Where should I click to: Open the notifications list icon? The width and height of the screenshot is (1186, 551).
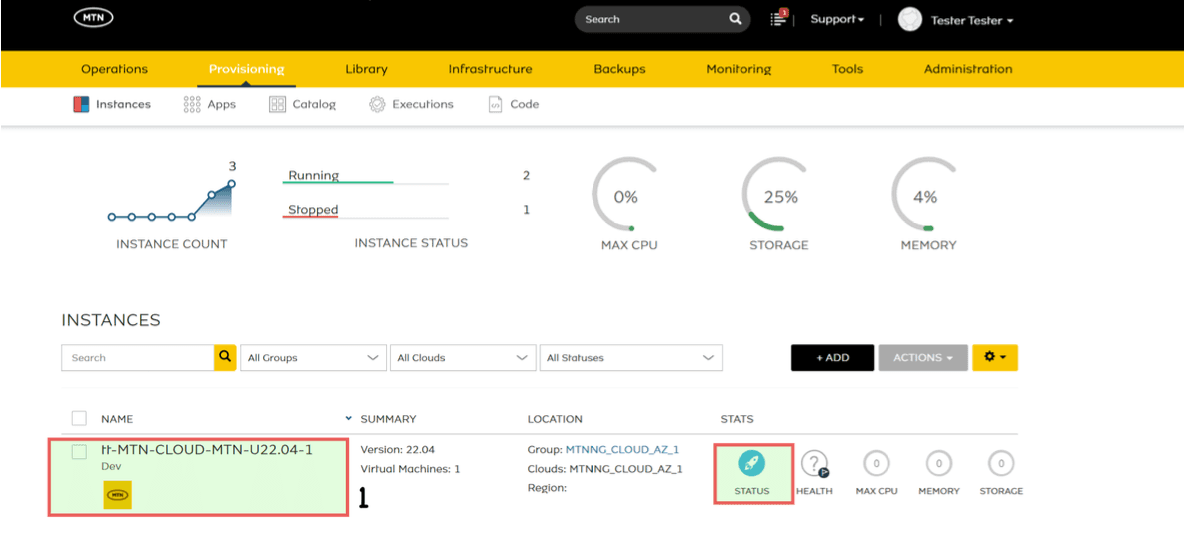(x=778, y=19)
